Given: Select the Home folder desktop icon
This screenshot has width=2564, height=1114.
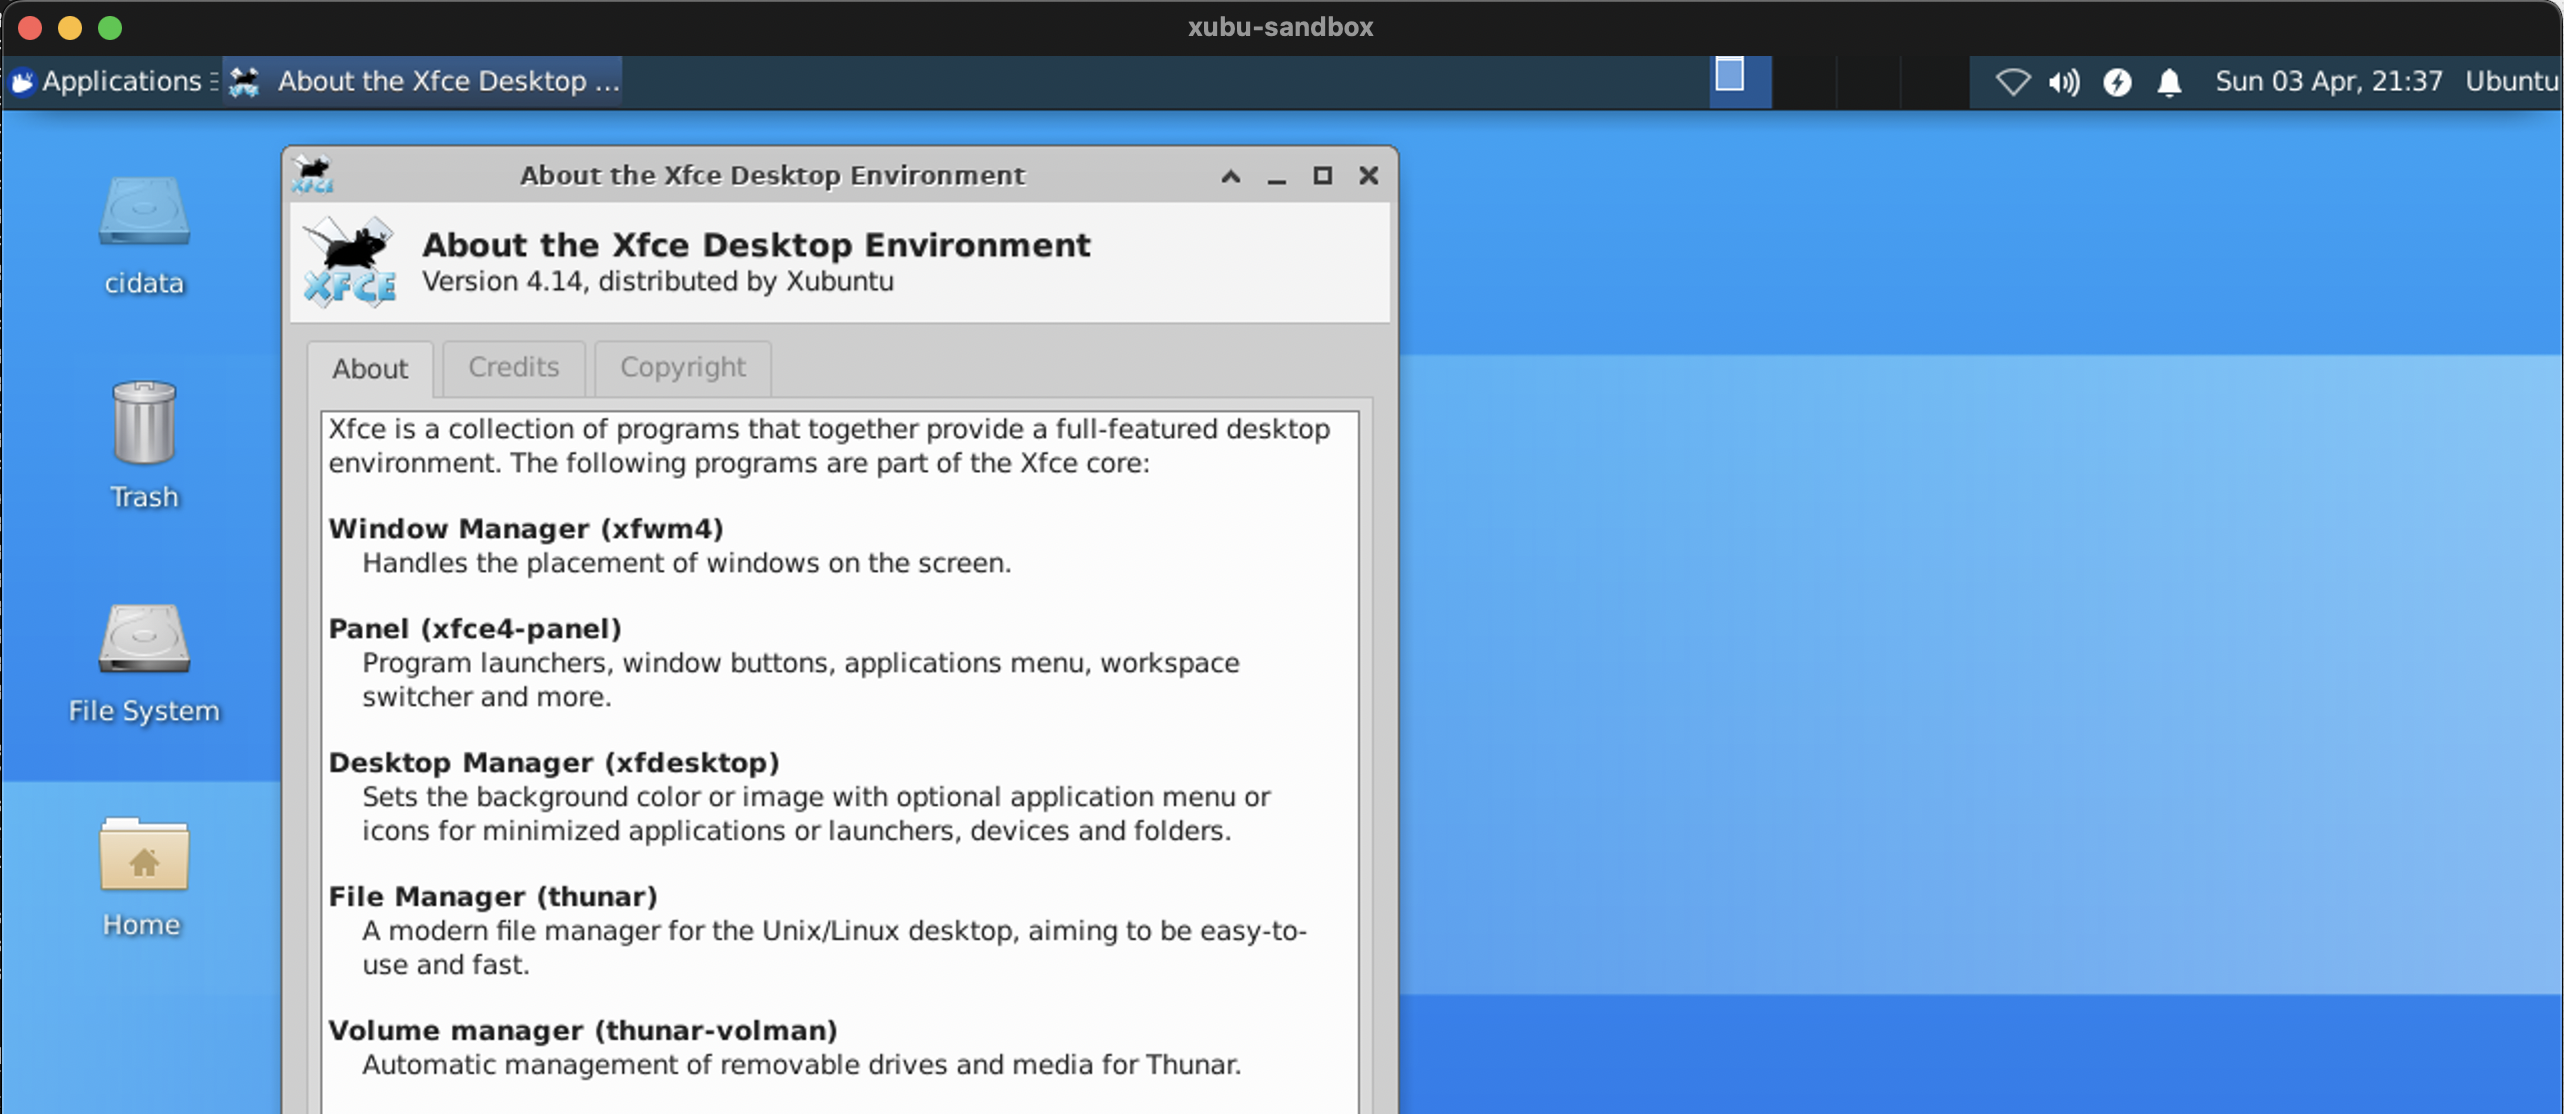Looking at the screenshot, I should [142, 878].
